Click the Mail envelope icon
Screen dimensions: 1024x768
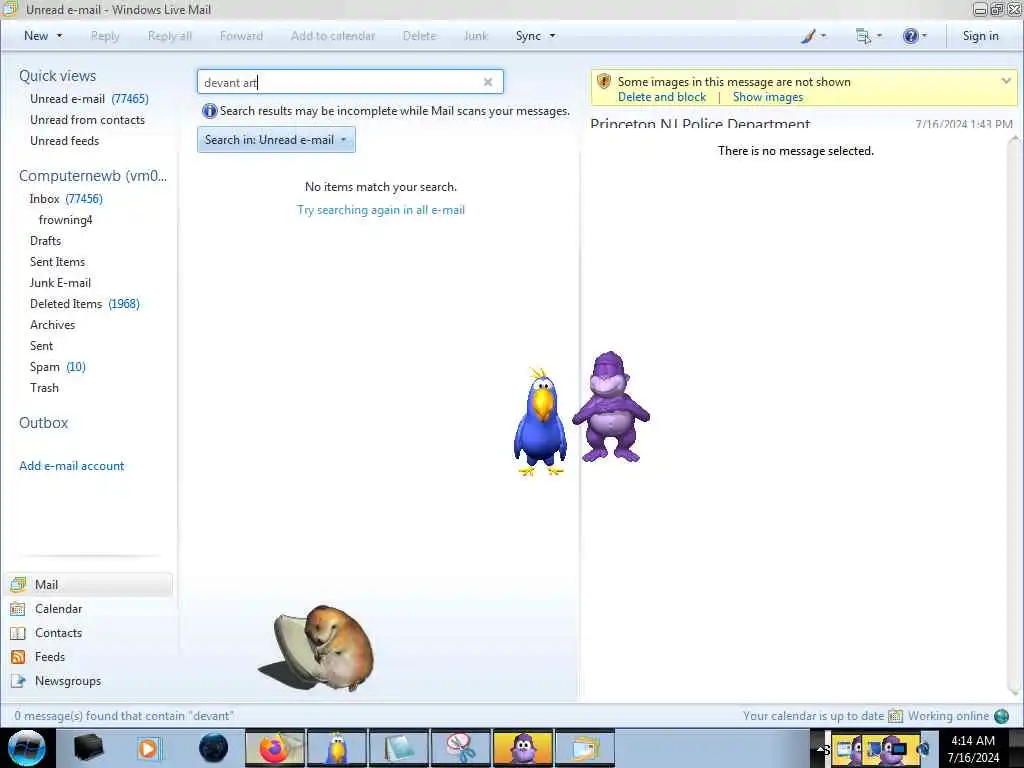pos(18,584)
